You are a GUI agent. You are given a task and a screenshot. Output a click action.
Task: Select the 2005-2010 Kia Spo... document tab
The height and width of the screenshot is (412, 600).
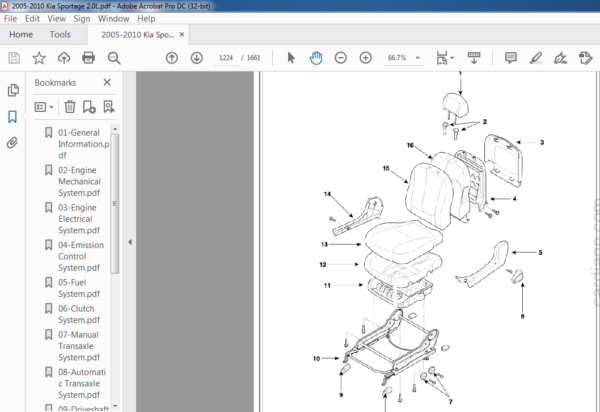[138, 35]
